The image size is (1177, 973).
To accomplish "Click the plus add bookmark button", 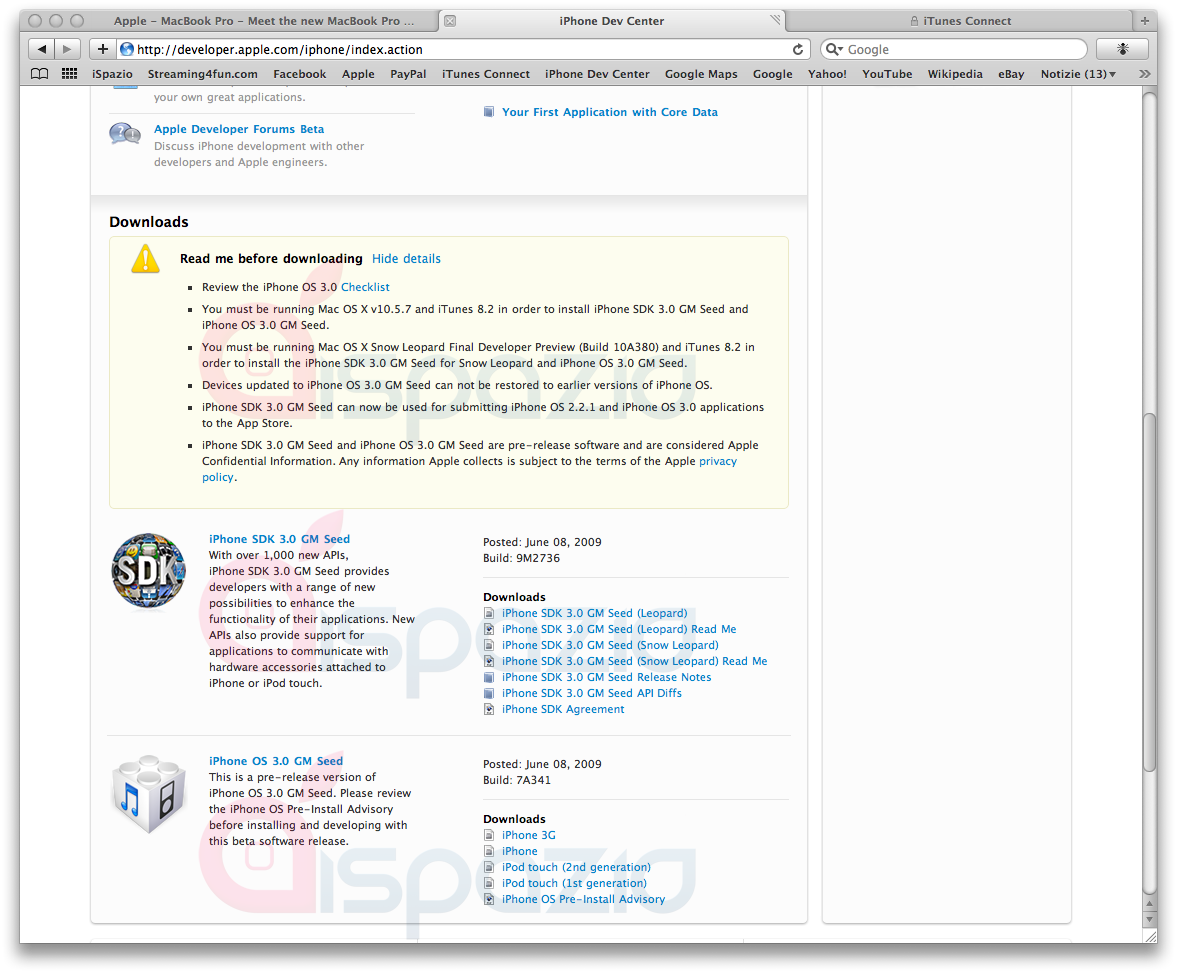I will [103, 50].
